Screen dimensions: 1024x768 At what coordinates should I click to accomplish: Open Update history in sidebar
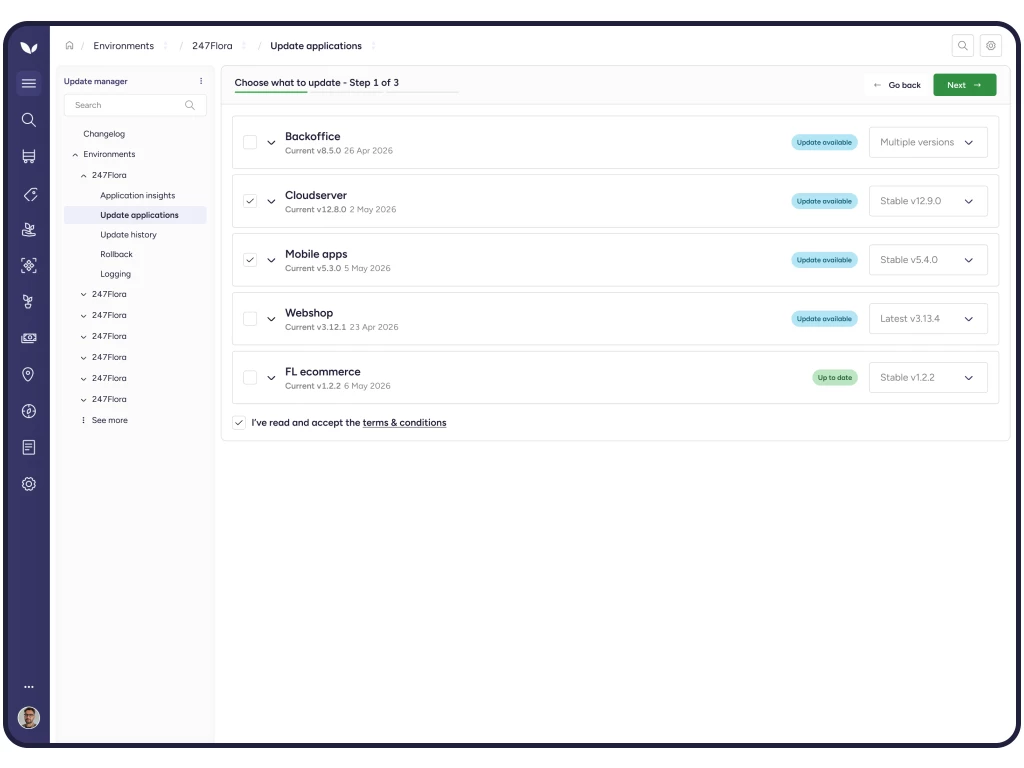pyautogui.click(x=129, y=234)
